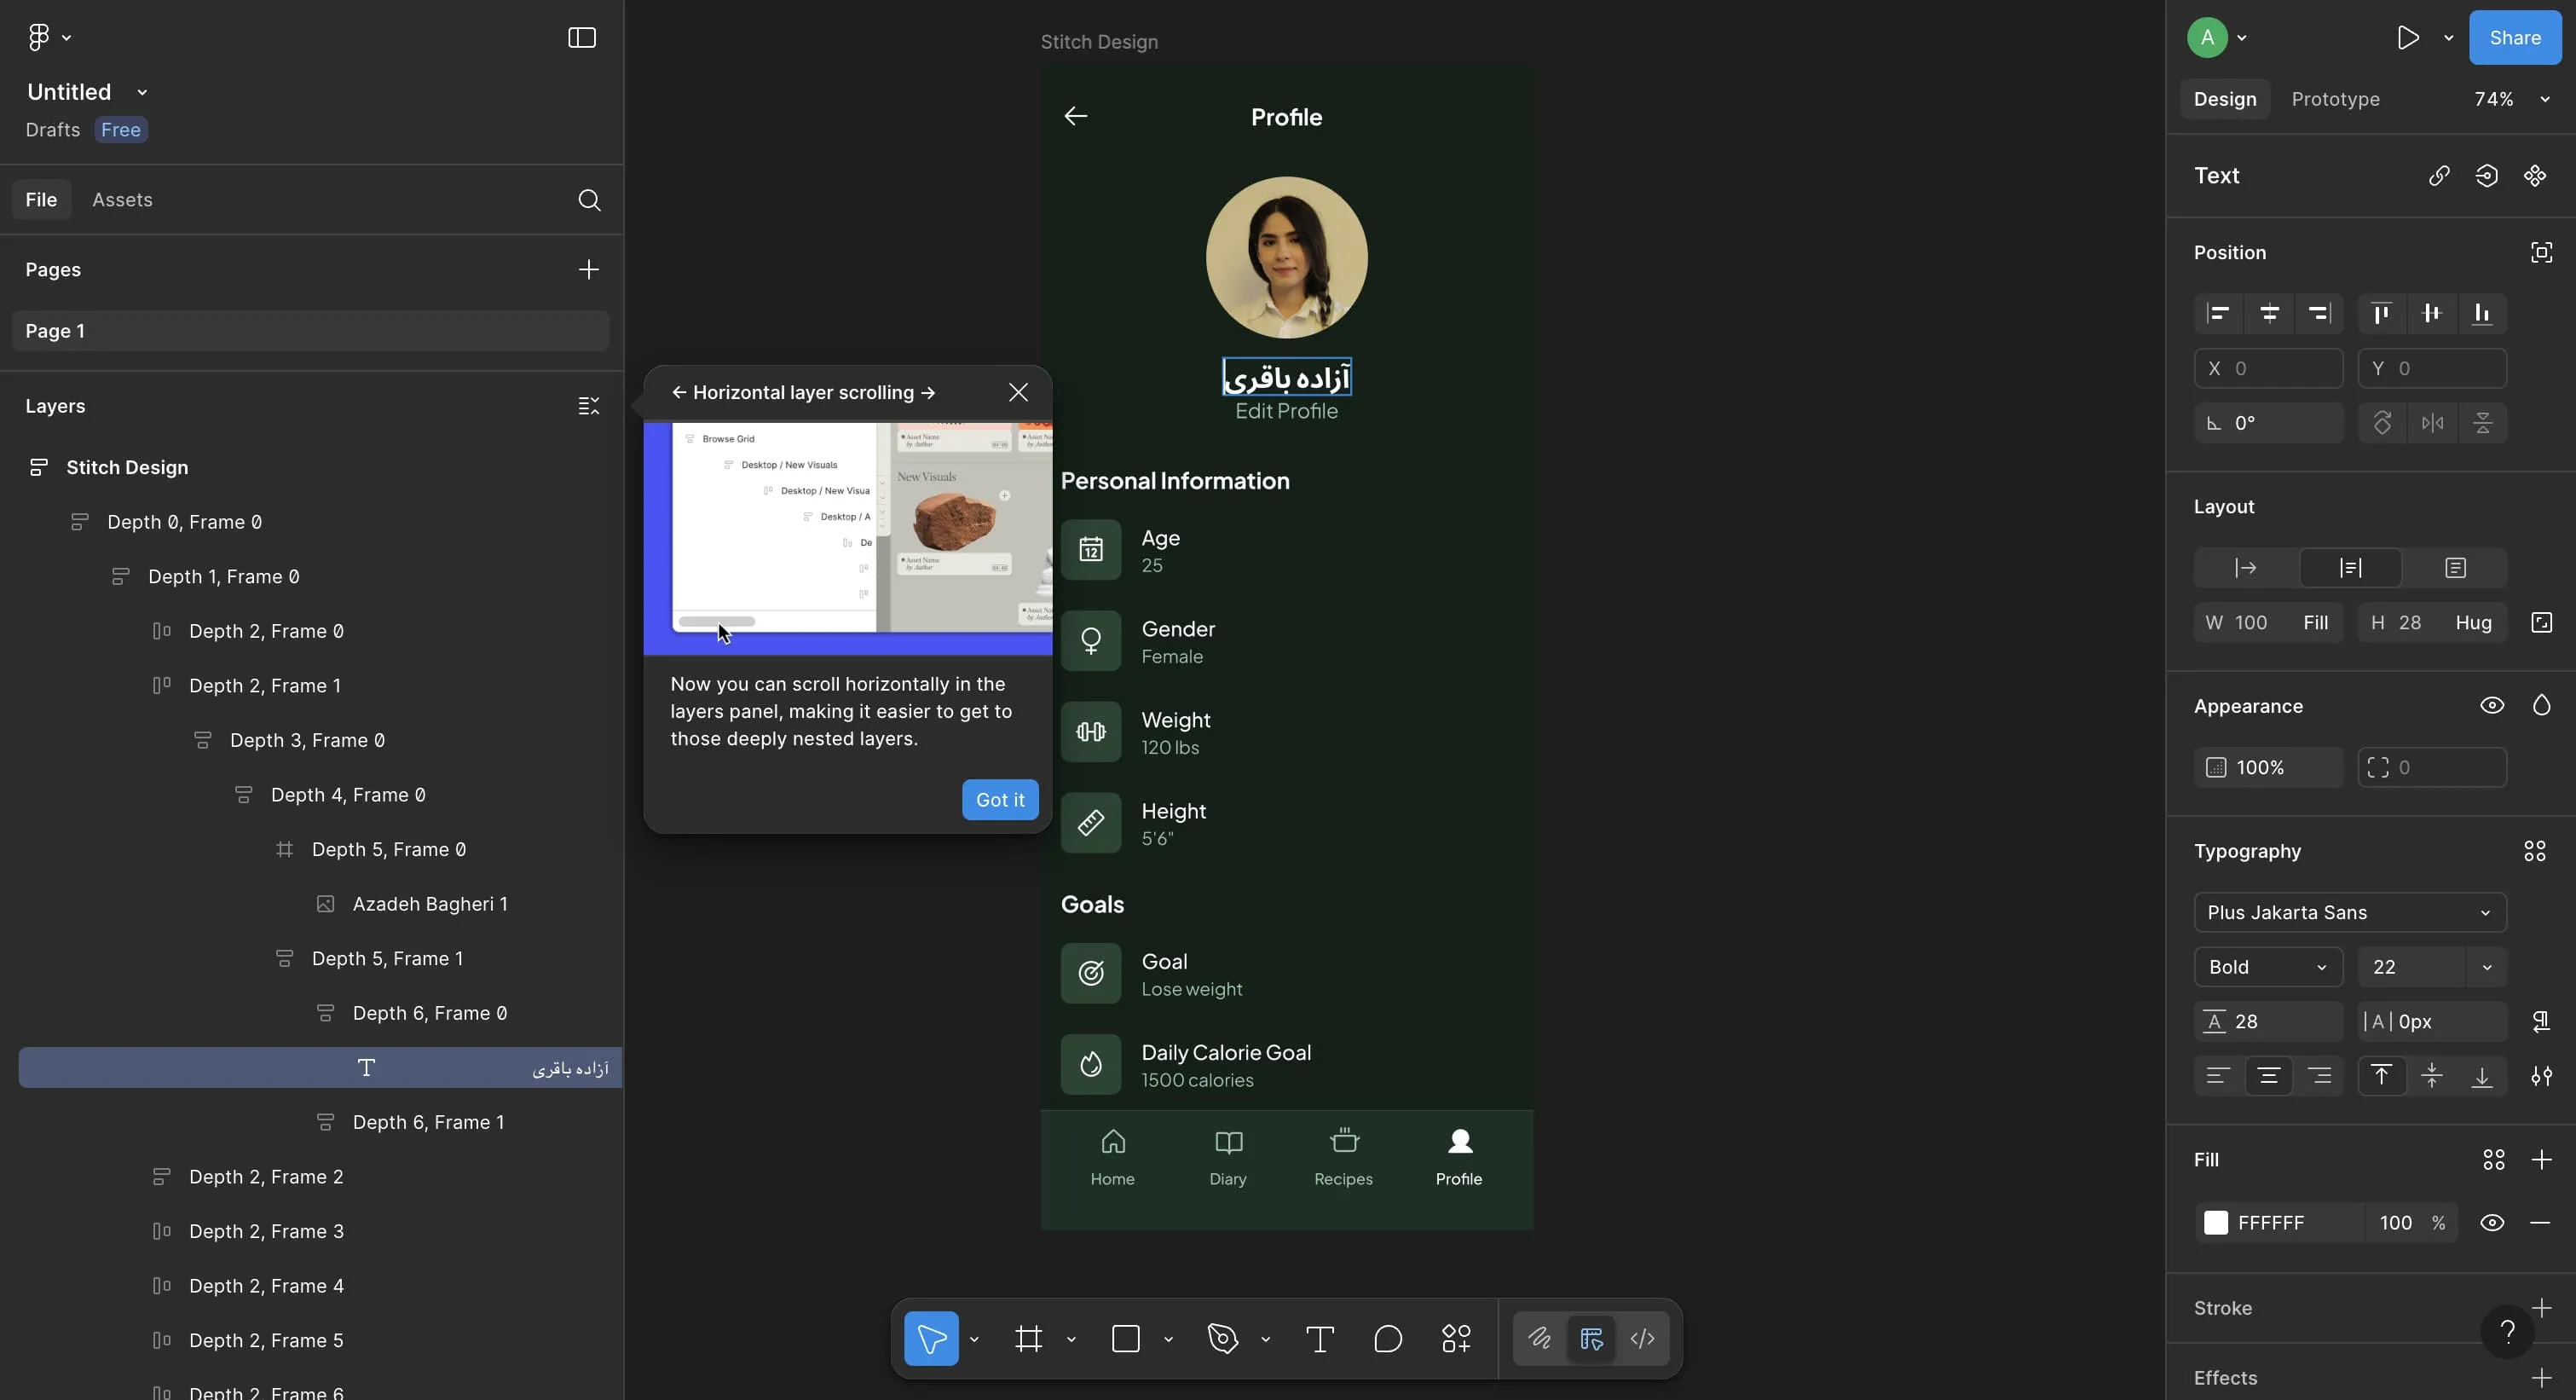Image resolution: width=2576 pixels, height=1400 pixels.
Task: Hide the FFFFFF fill layer
Action: (2492, 1222)
